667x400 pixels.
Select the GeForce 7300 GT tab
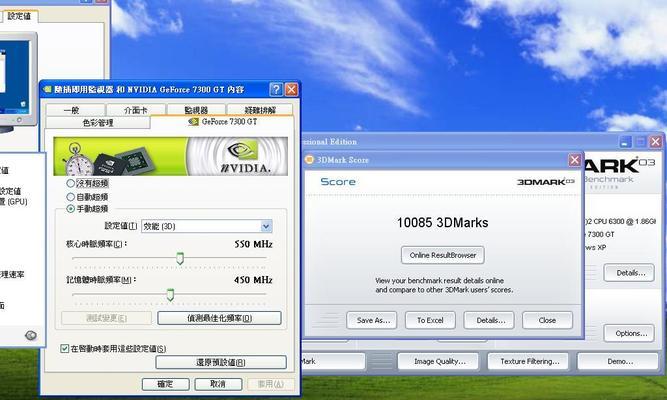222,122
